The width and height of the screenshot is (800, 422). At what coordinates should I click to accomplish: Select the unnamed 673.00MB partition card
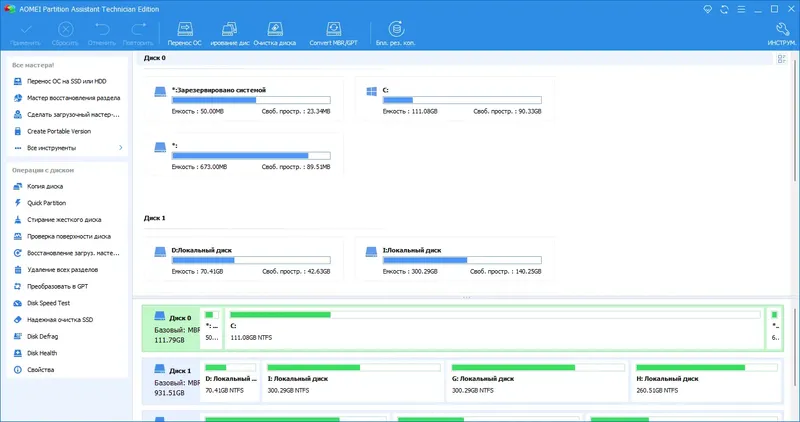pyautogui.click(x=243, y=155)
